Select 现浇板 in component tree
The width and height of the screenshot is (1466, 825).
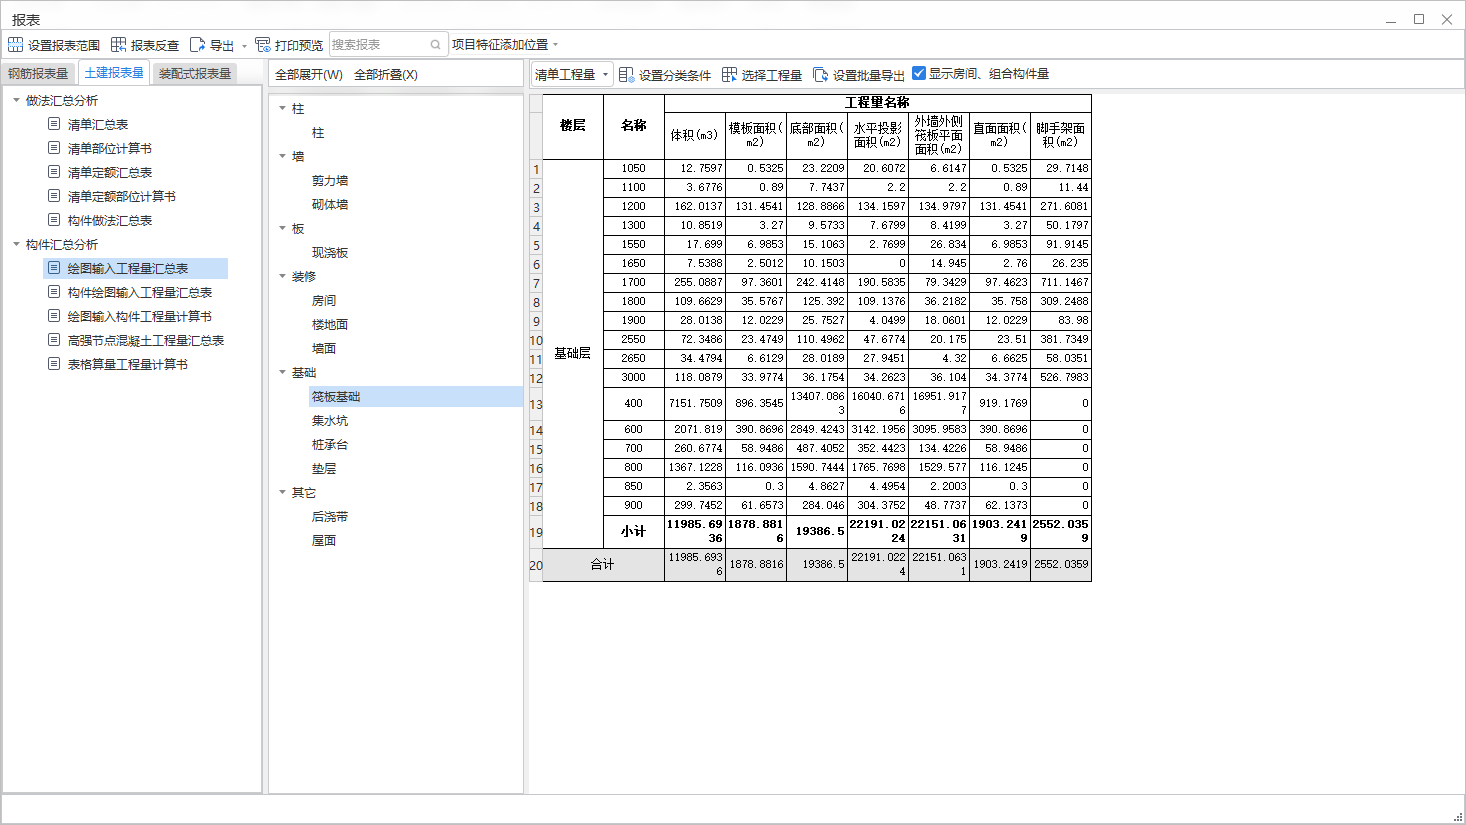(x=330, y=252)
